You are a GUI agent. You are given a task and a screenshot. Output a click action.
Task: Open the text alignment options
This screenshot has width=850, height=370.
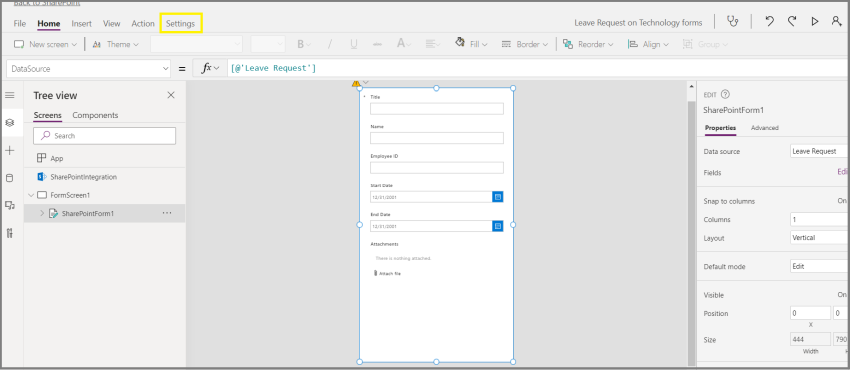[433, 44]
